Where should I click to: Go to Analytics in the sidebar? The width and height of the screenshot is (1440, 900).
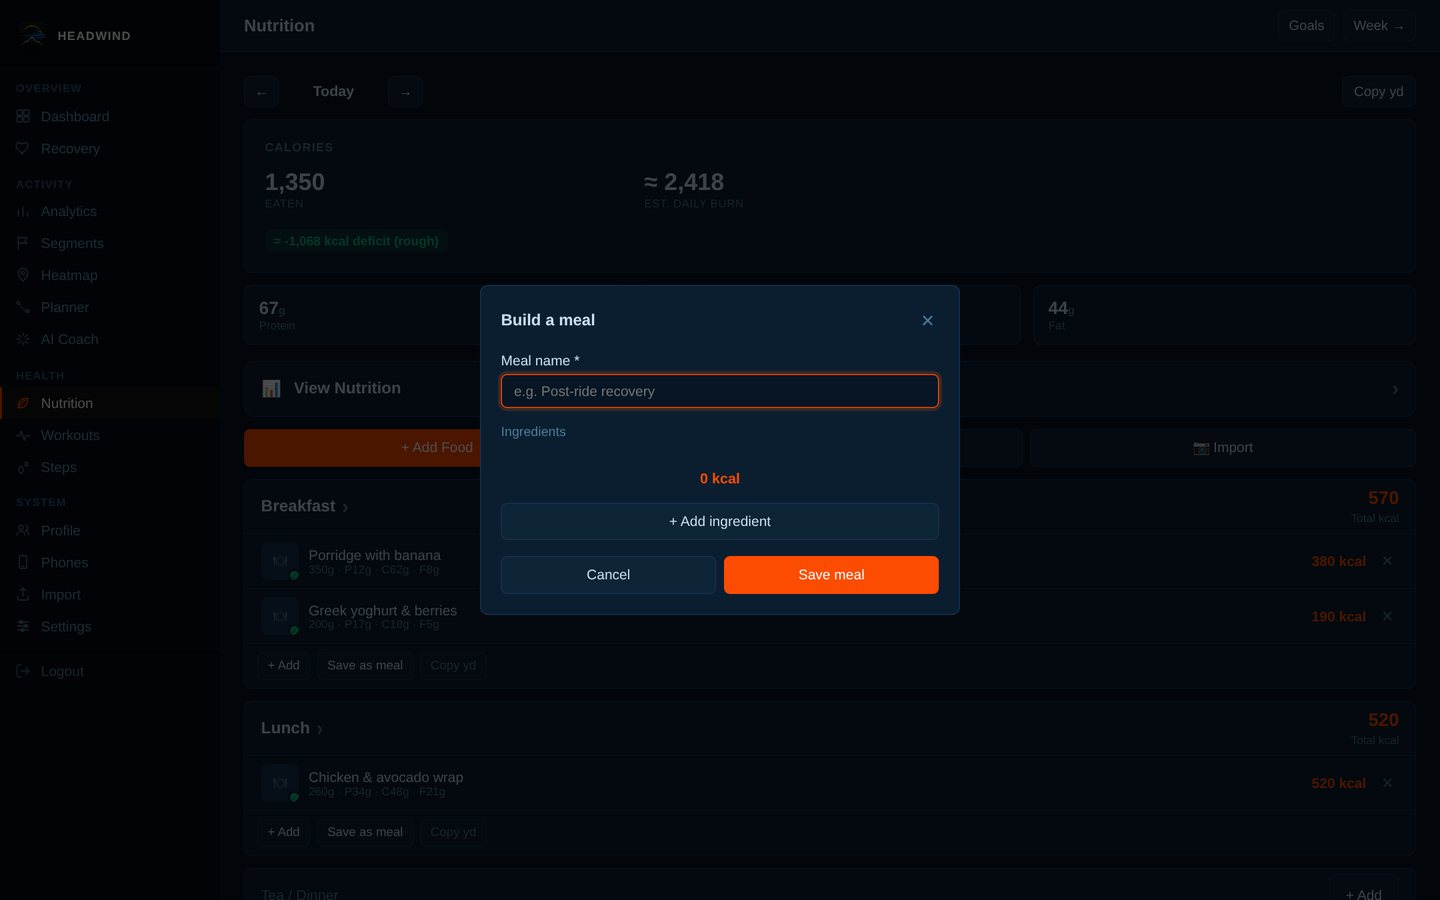pyautogui.click(x=110, y=212)
